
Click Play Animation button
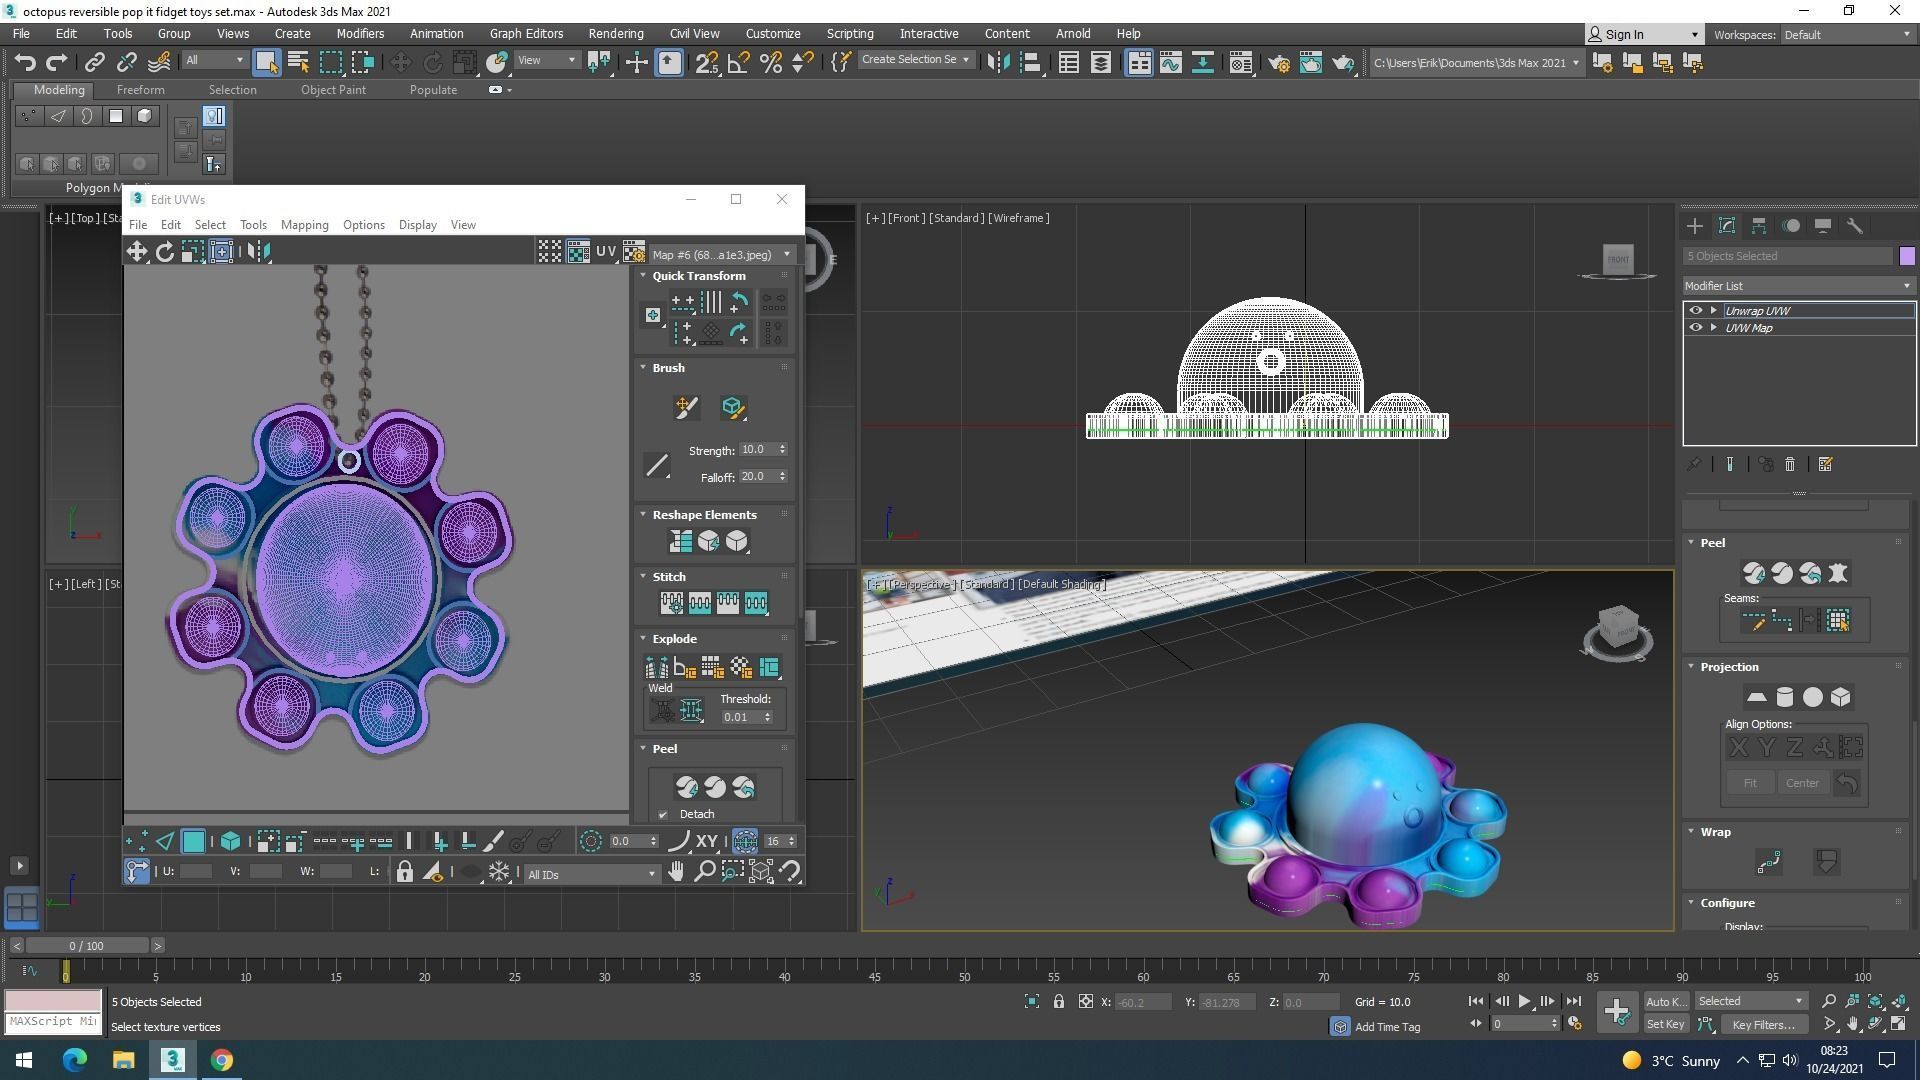coord(1524,1001)
